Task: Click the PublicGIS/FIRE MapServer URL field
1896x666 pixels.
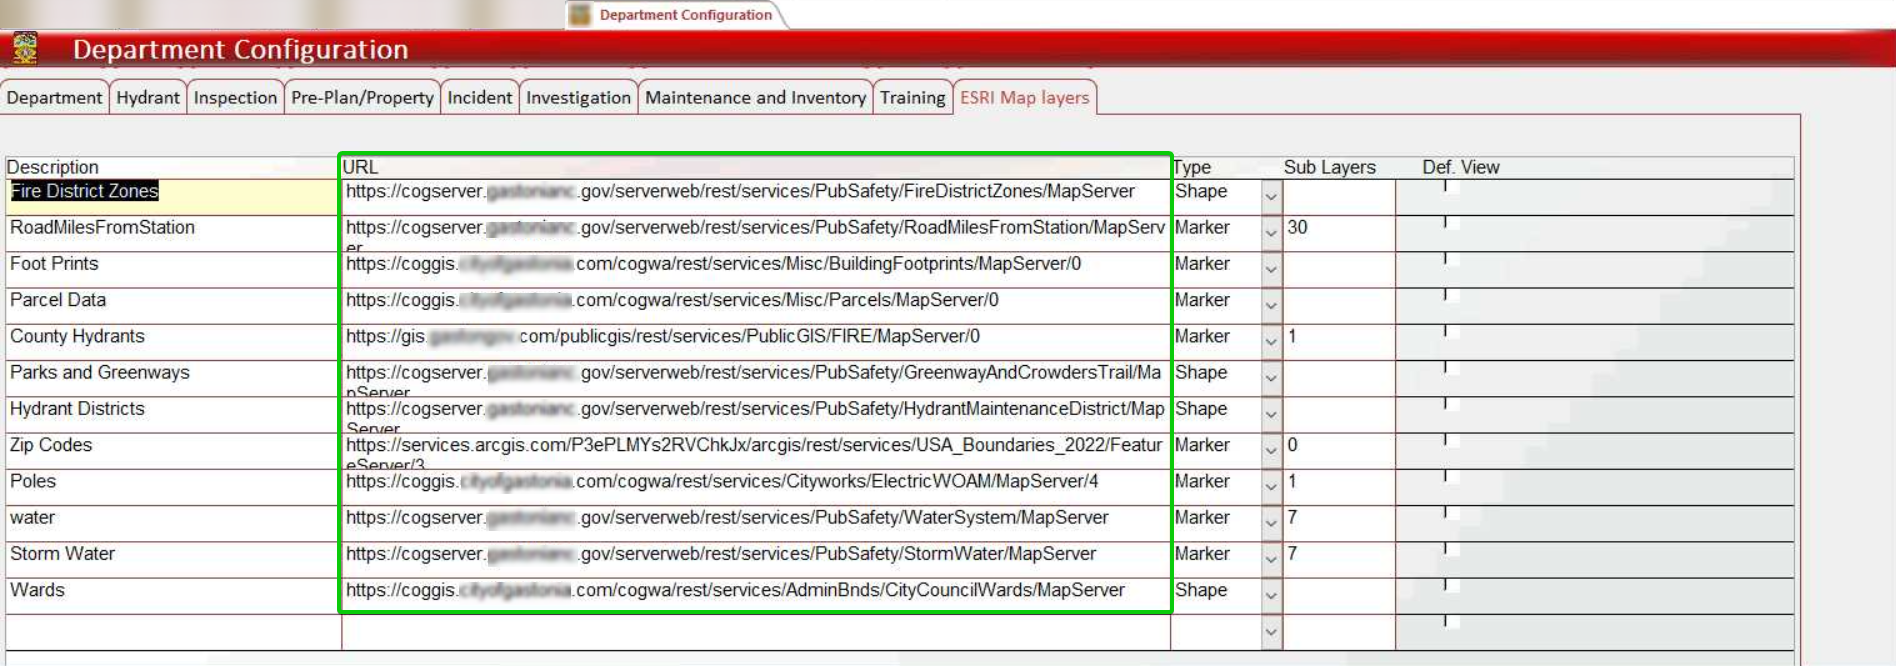Action: pyautogui.click(x=756, y=342)
